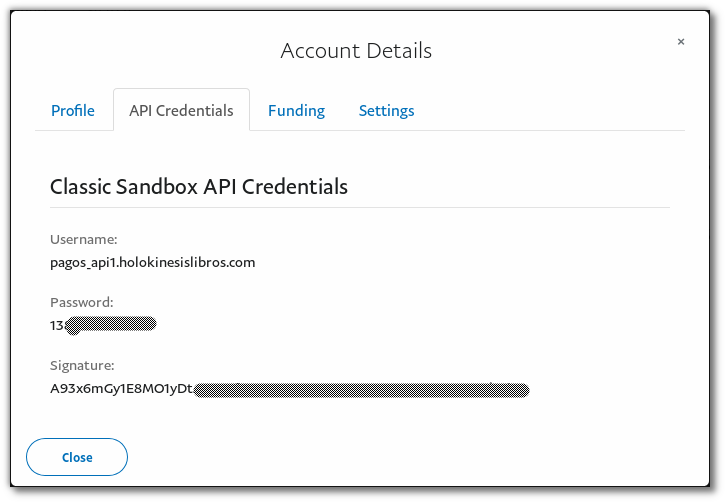The height and width of the screenshot is (503, 726).
Task: Click the Close button
Action: pos(77,457)
